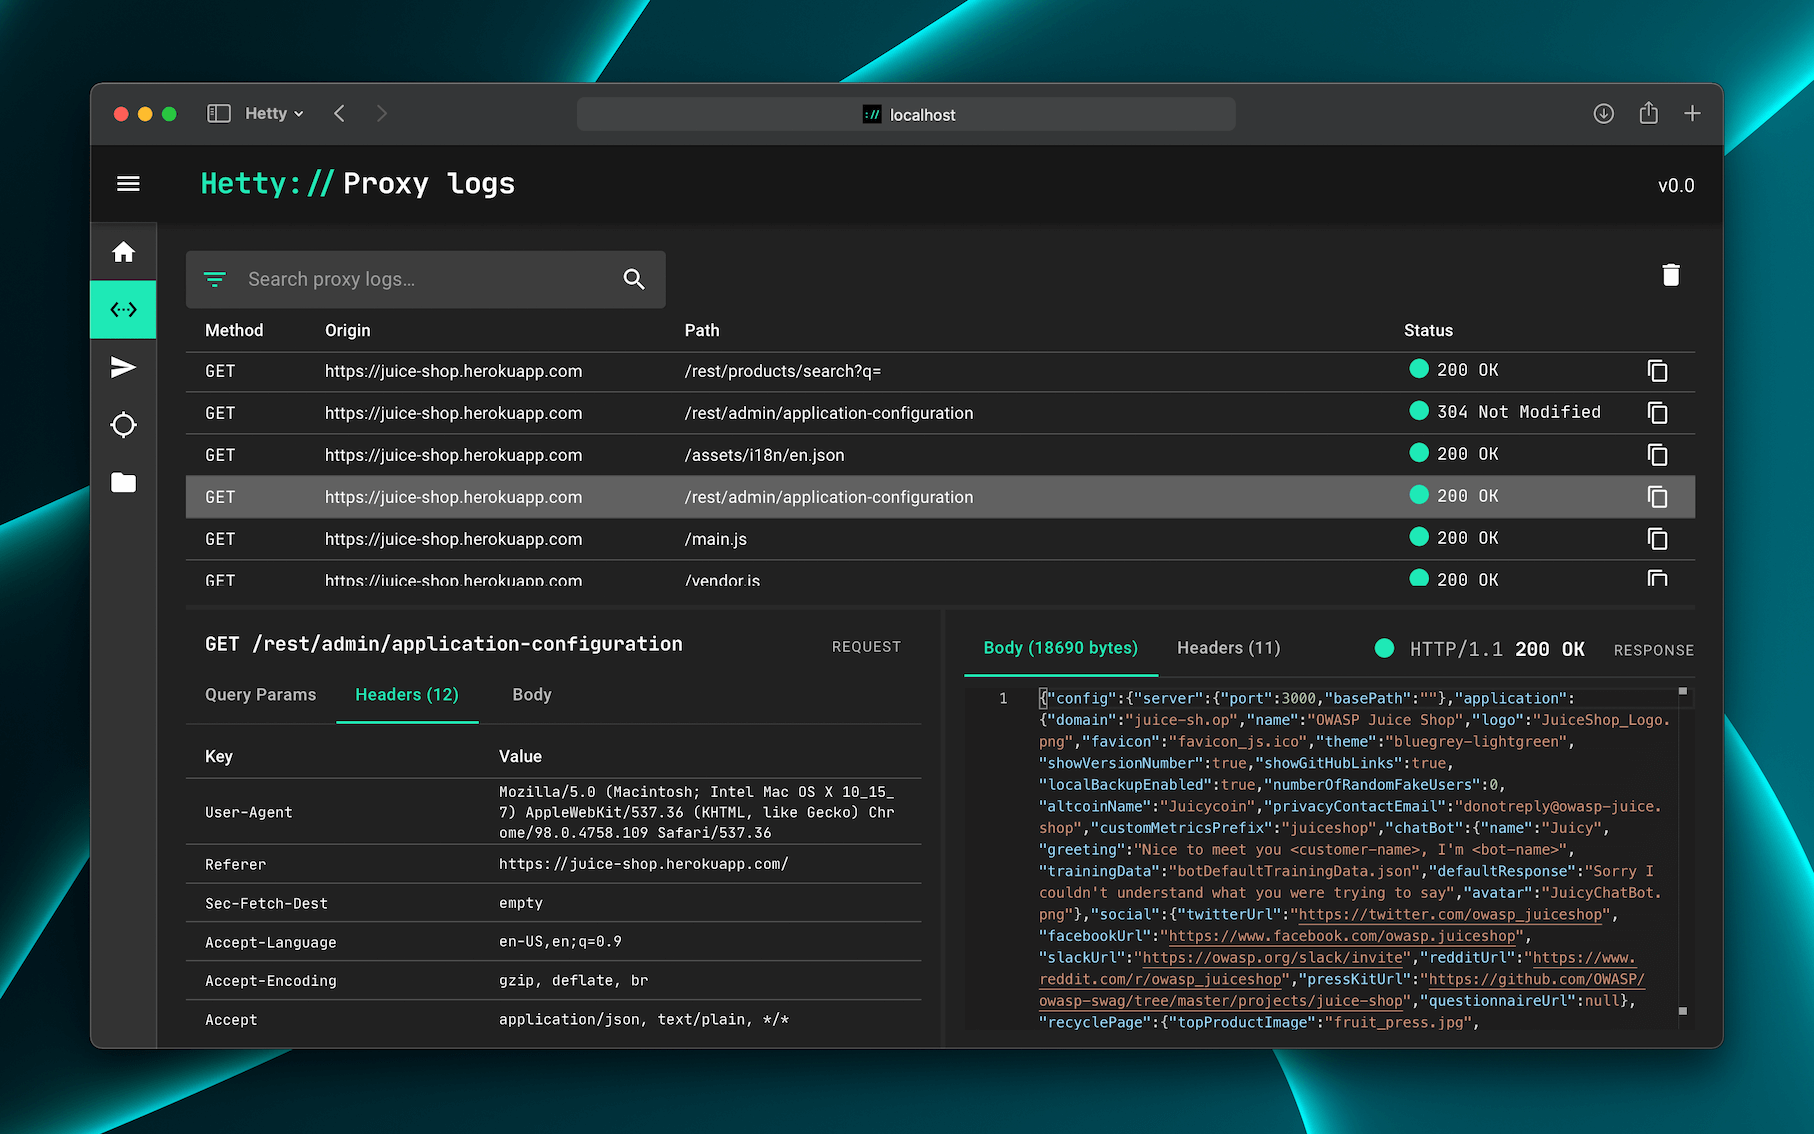Open the Sender tool sidebar icon
The width and height of the screenshot is (1814, 1134).
(x=123, y=367)
